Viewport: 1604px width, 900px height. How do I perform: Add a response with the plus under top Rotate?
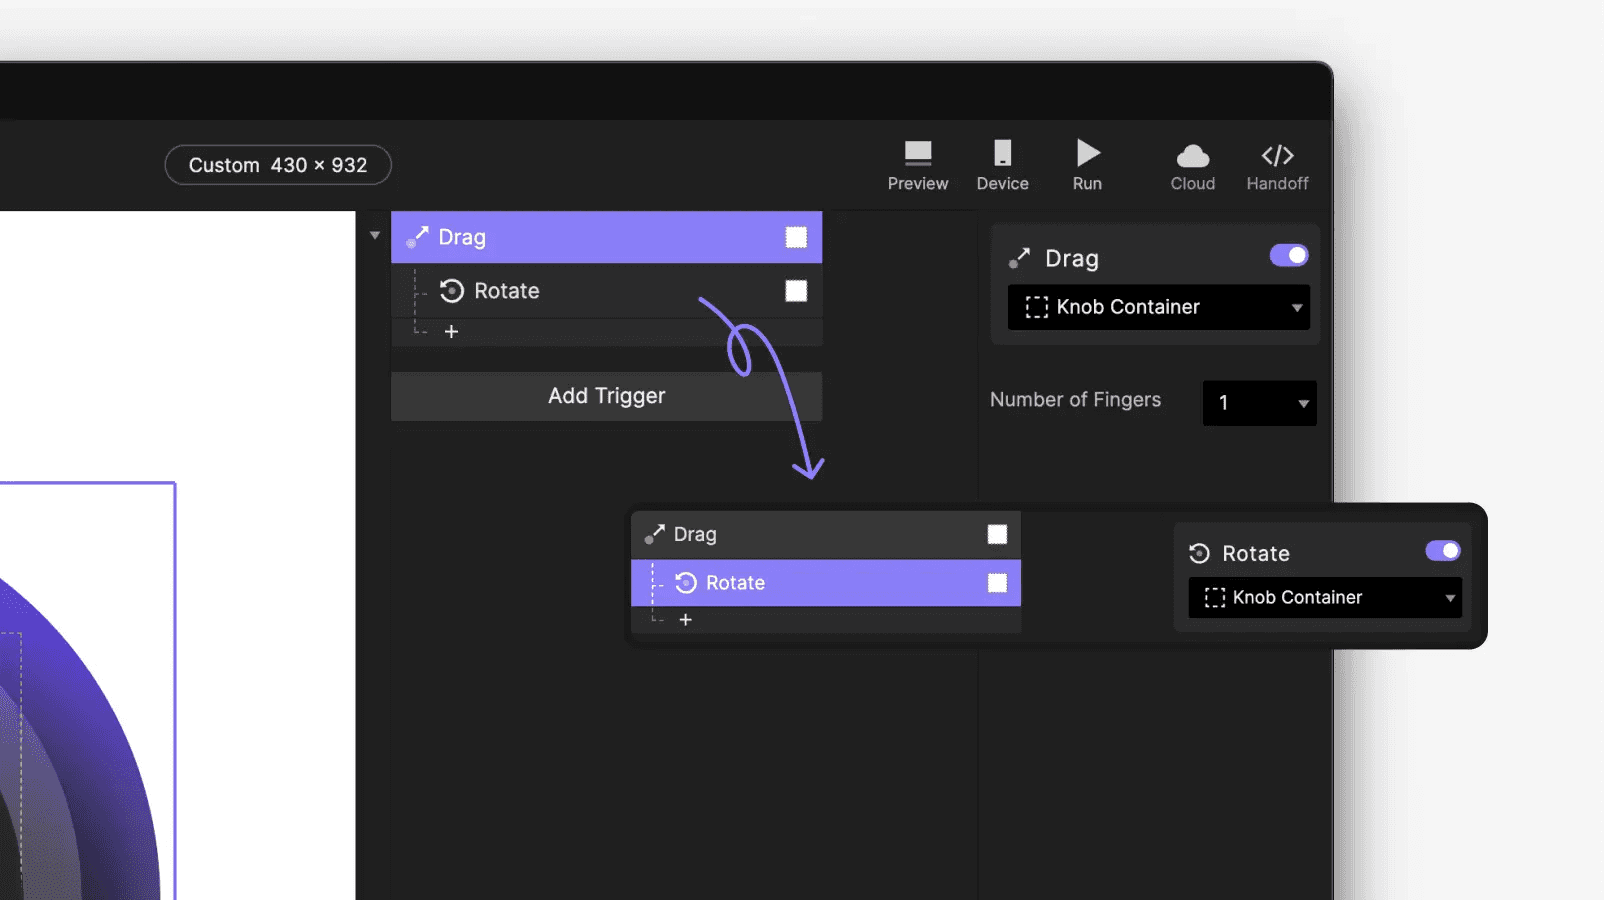point(451,331)
